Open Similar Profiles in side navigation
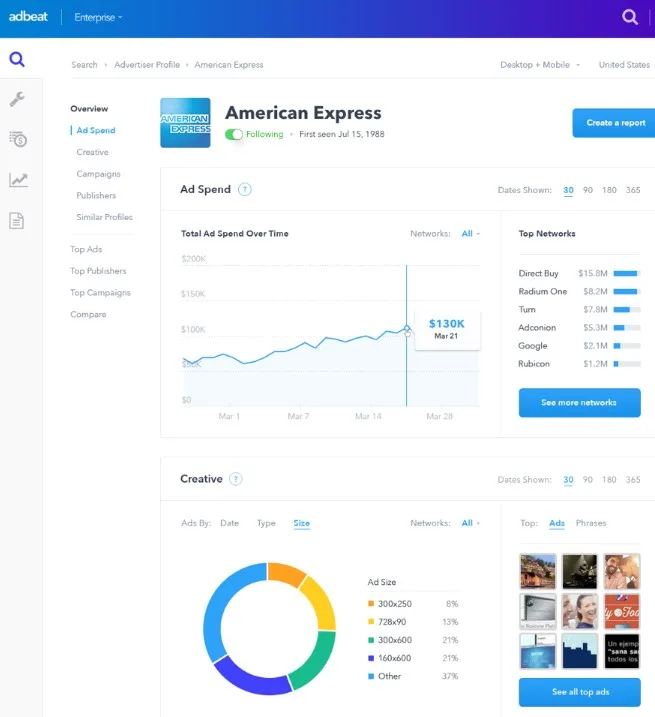655x717 pixels. (x=104, y=217)
